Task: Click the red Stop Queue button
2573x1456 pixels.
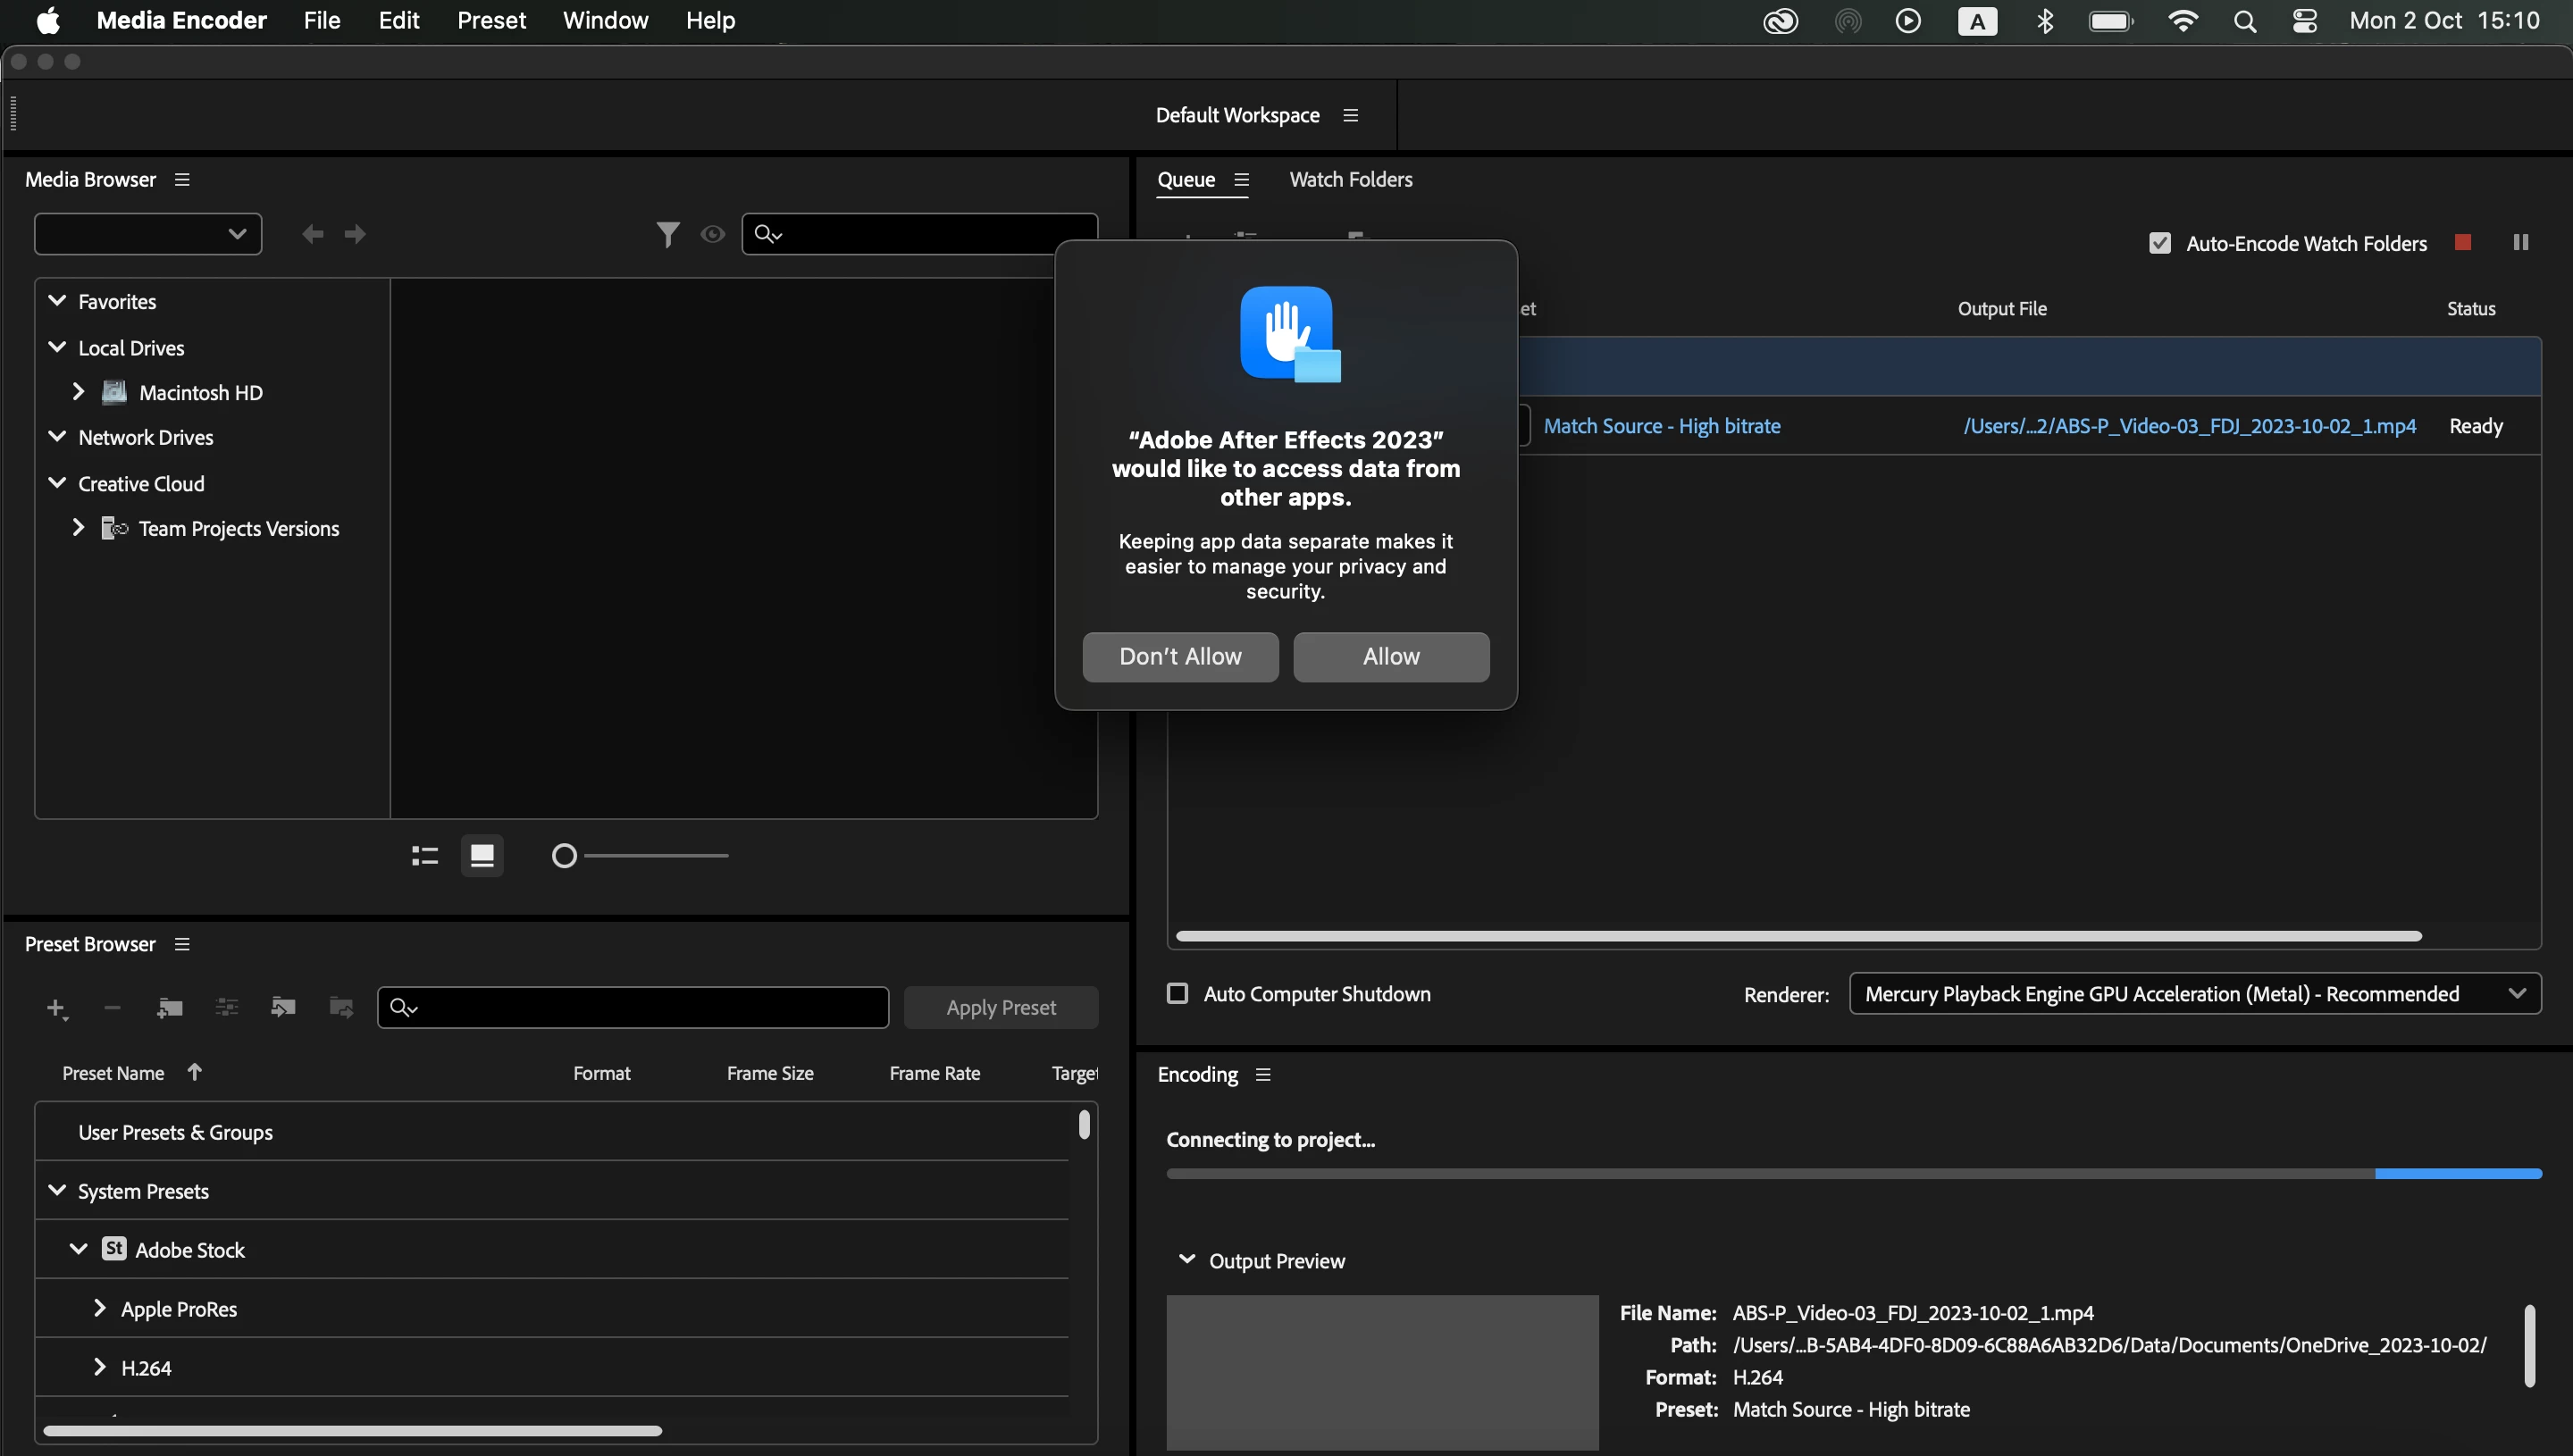Action: click(2462, 243)
